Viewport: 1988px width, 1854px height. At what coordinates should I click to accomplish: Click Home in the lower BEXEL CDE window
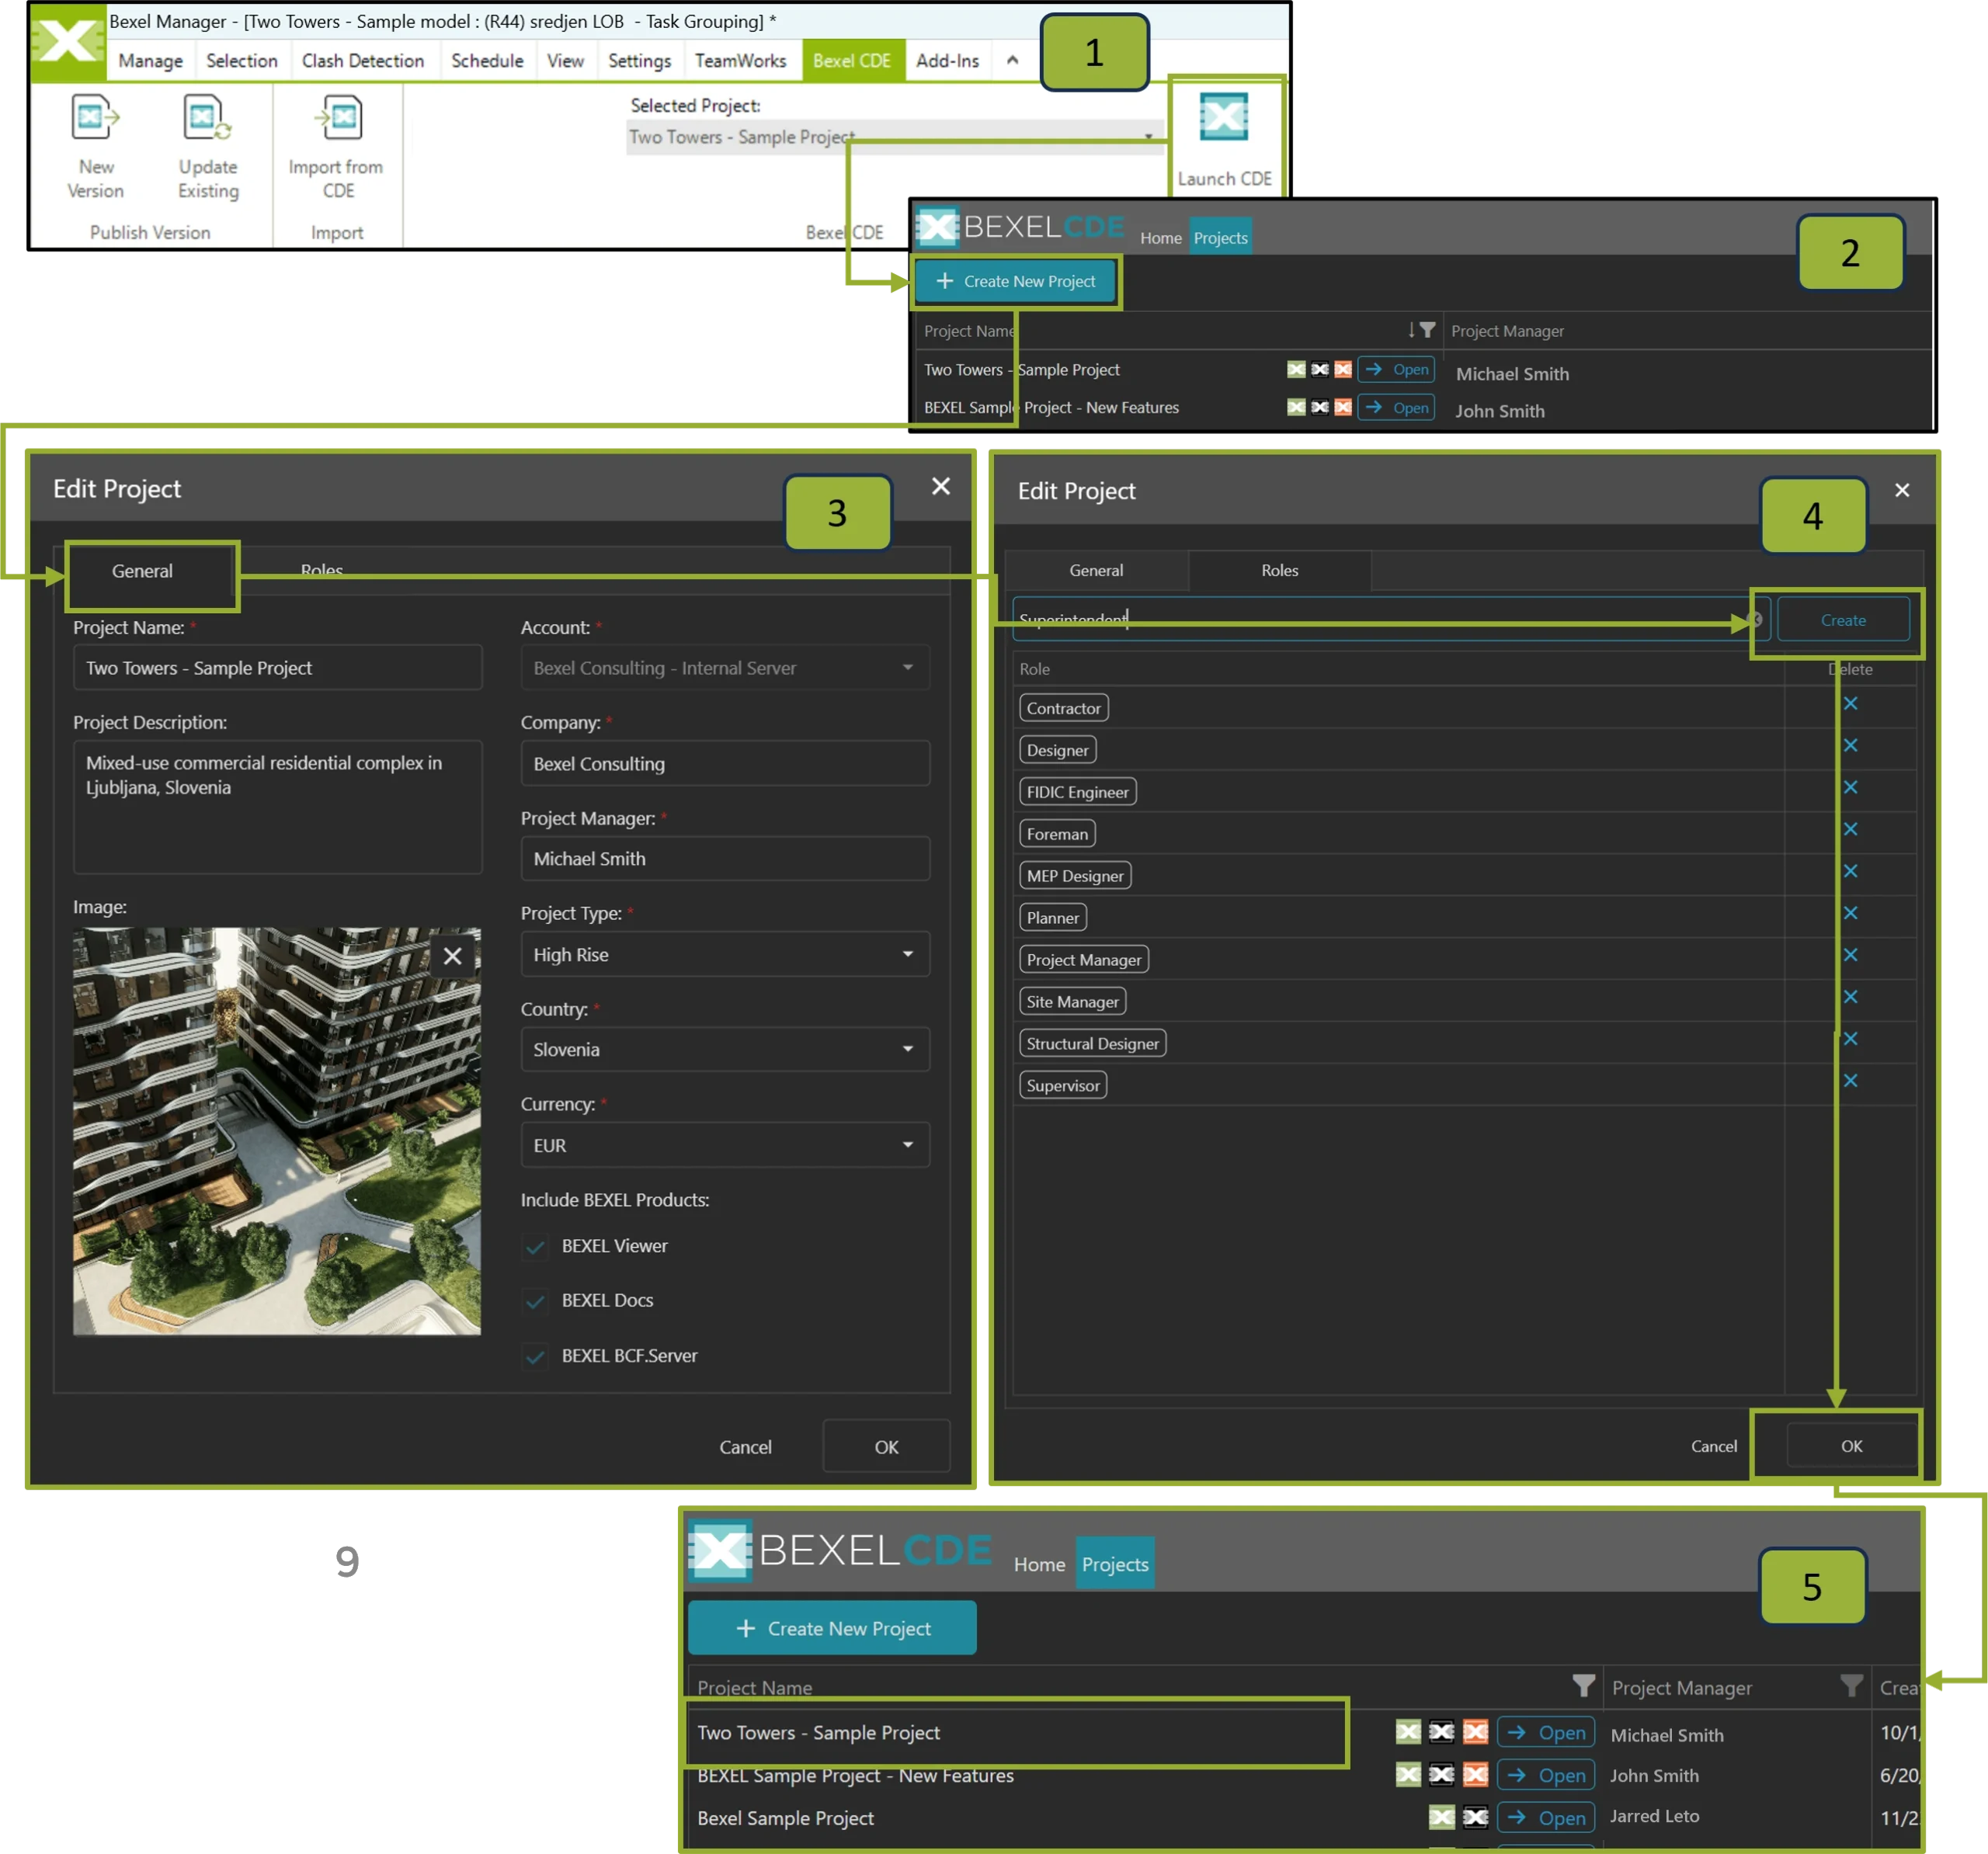(1039, 1564)
